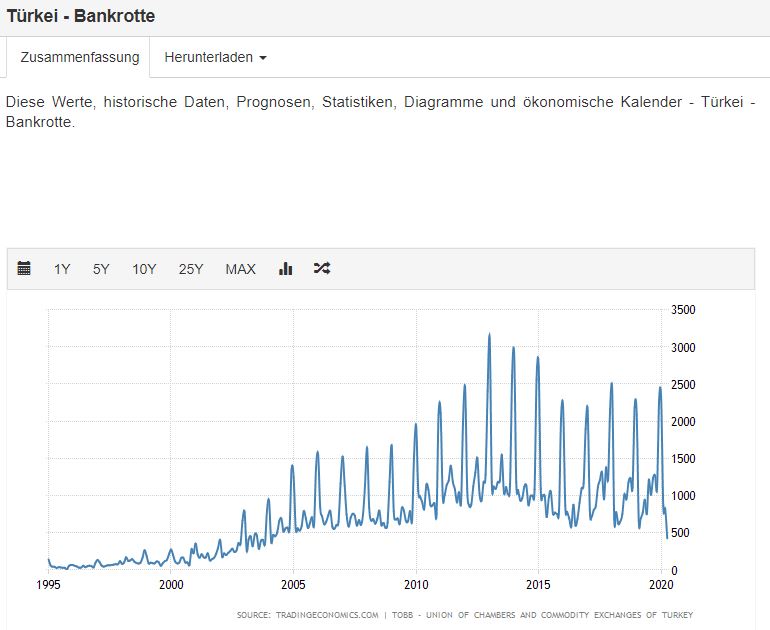Click the 2015 x-axis label

(x=539, y=585)
